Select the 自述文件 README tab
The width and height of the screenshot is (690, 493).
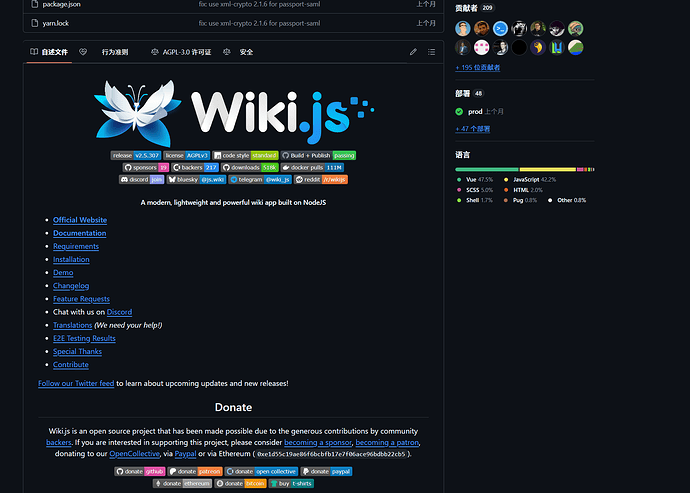coord(49,52)
